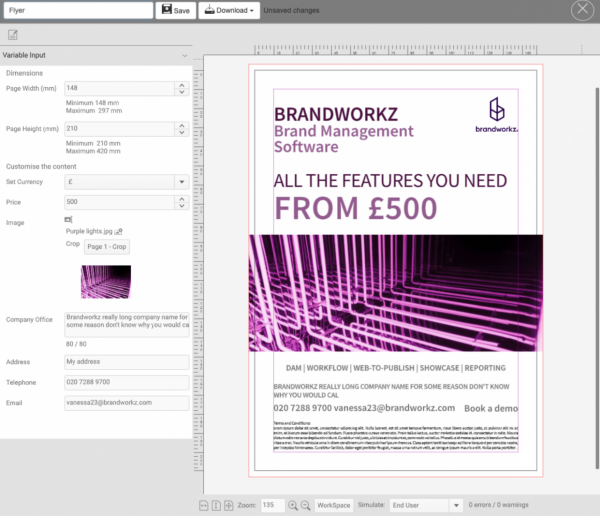Image resolution: width=600 pixels, height=516 pixels.
Task: Click the Zoom value field showing 135
Action: coord(272,505)
